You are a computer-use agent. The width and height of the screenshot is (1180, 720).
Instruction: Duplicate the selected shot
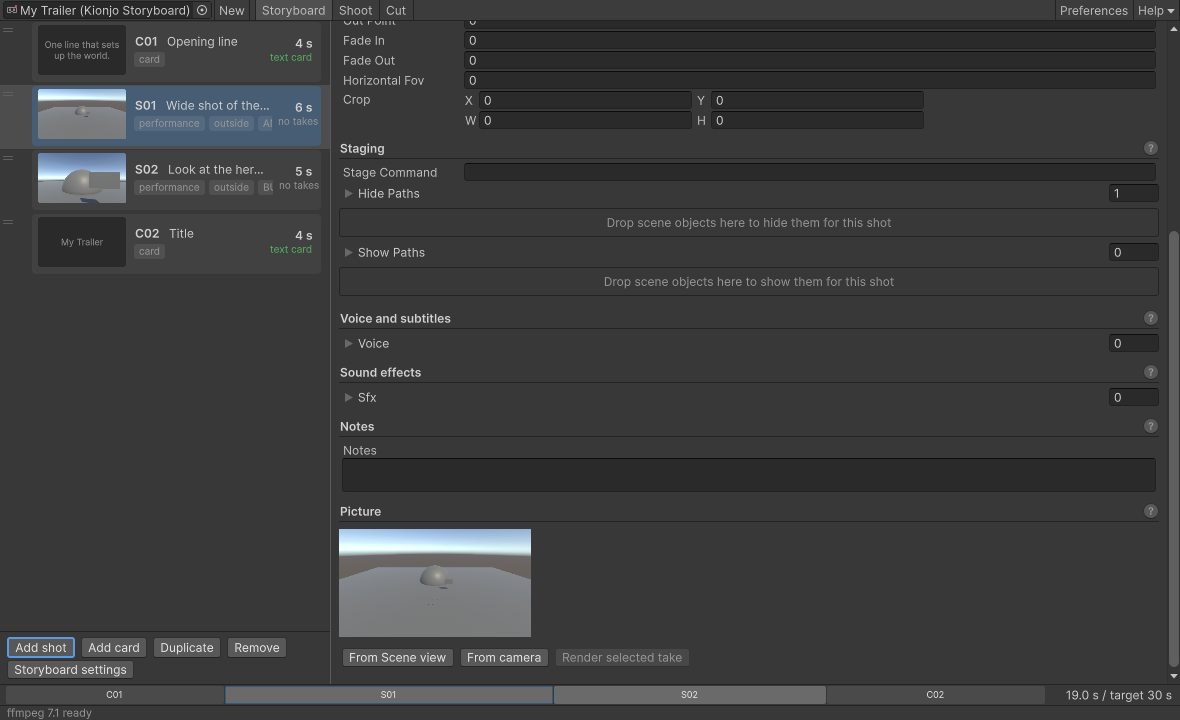coord(187,648)
